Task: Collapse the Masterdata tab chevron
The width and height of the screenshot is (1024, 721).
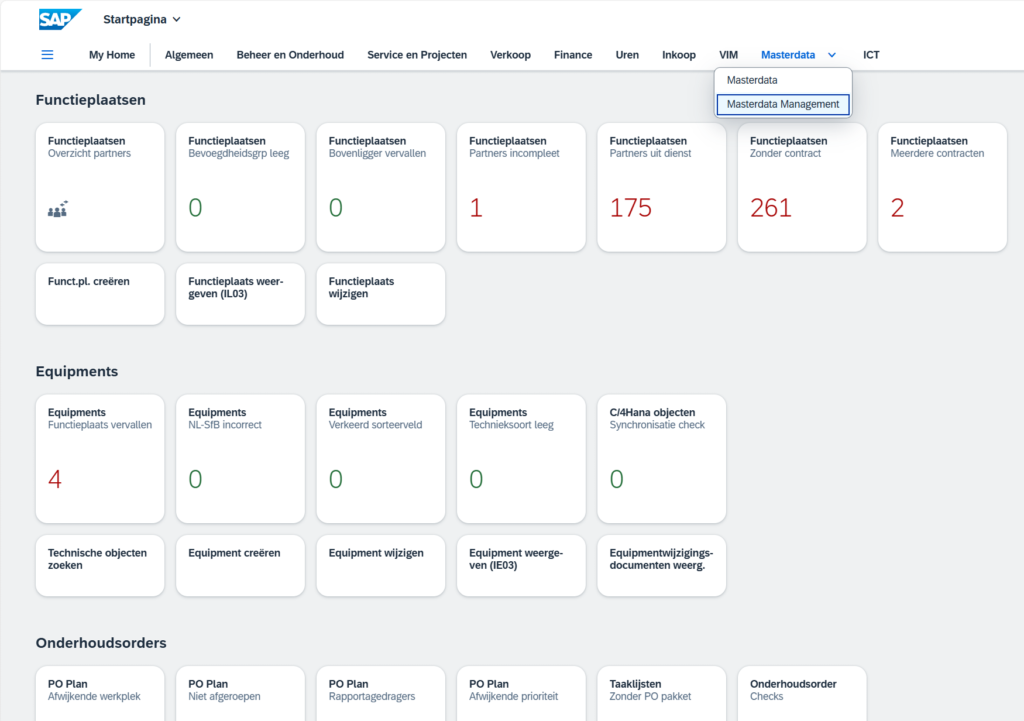Action: point(832,55)
